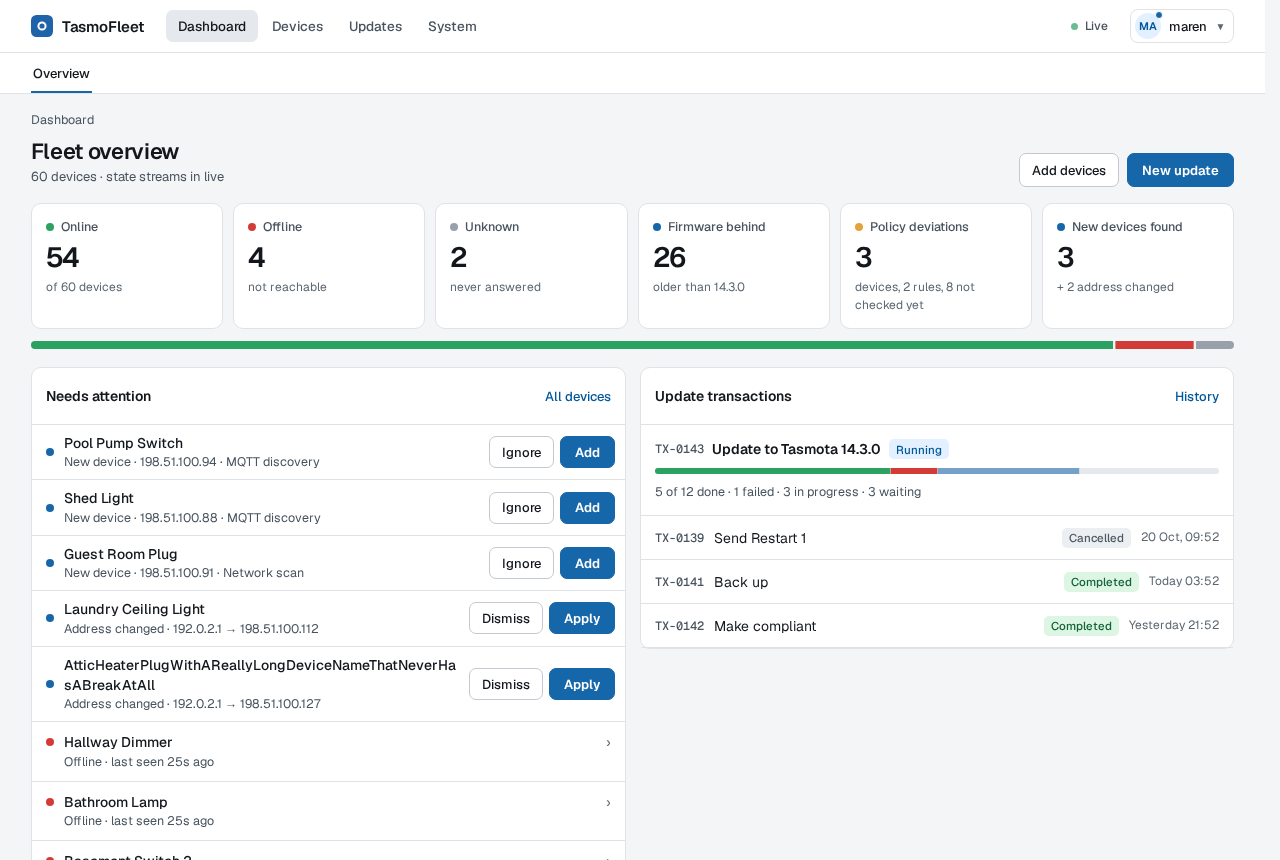Open the Devices menu
Screen dimensions: 1280x860
pos(297,26)
